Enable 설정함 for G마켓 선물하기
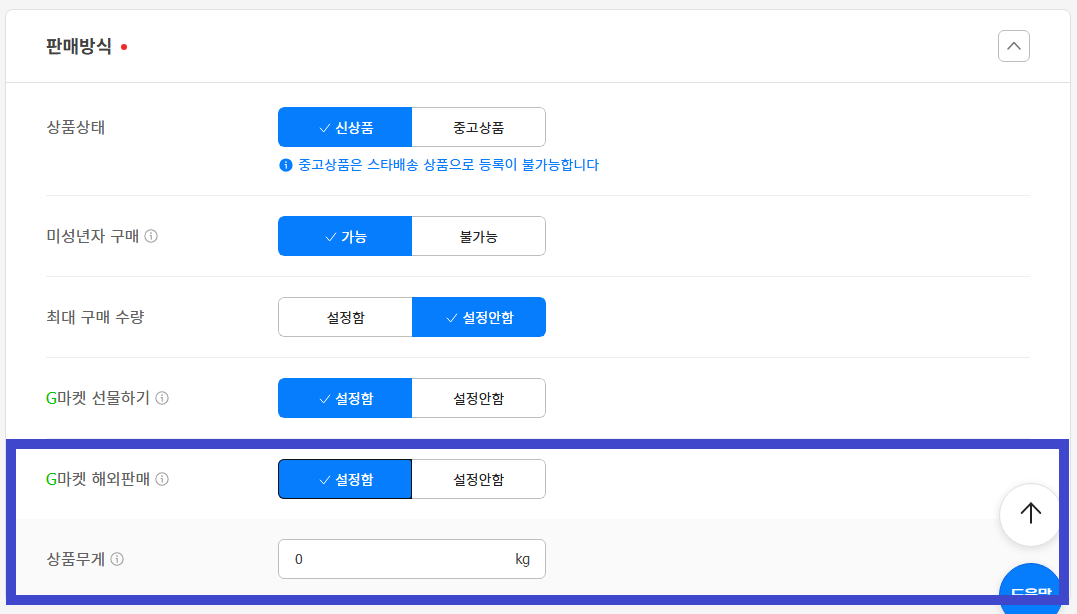 [x=345, y=398]
